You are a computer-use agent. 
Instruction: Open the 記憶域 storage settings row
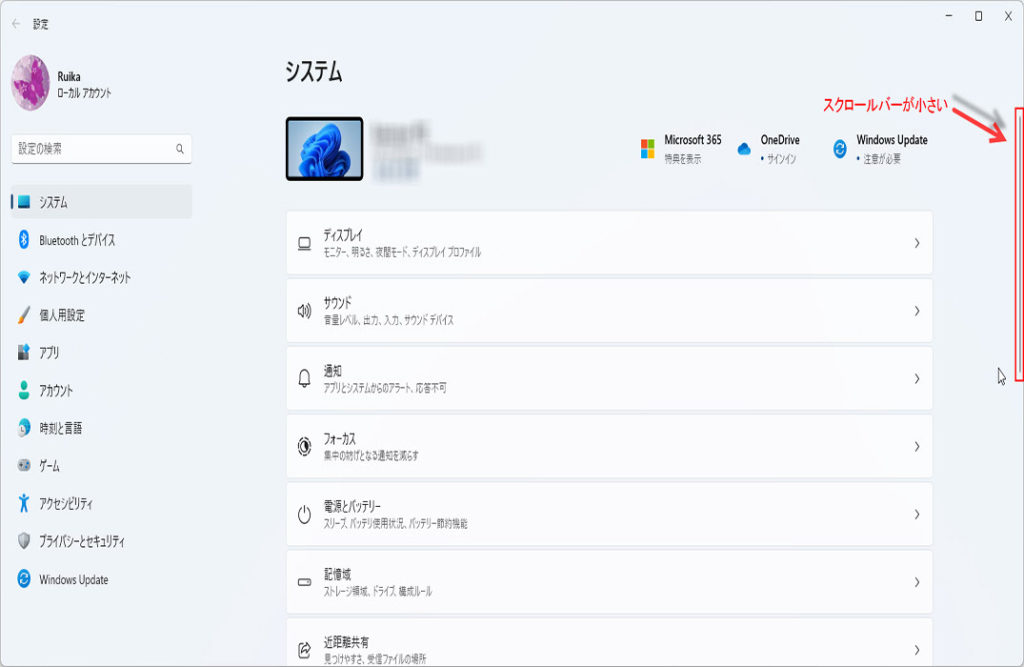[x=608, y=582]
